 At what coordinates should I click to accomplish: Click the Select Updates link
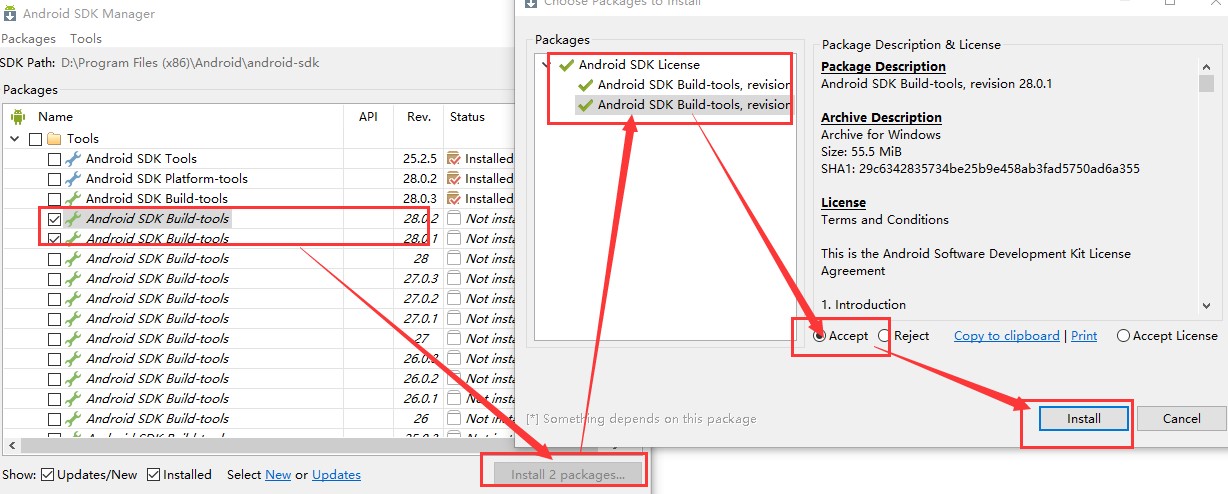[337, 475]
